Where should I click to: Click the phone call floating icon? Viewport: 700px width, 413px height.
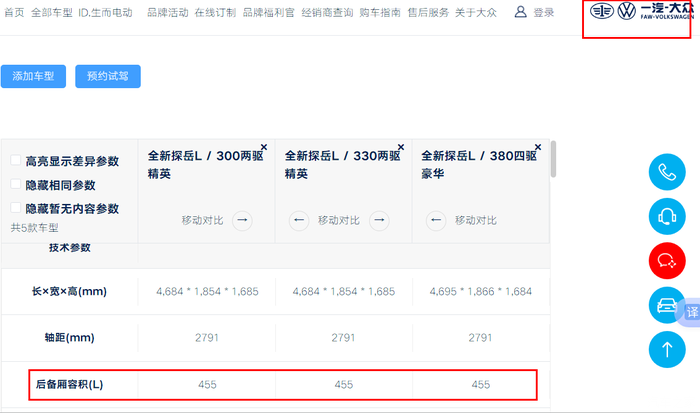(x=665, y=172)
